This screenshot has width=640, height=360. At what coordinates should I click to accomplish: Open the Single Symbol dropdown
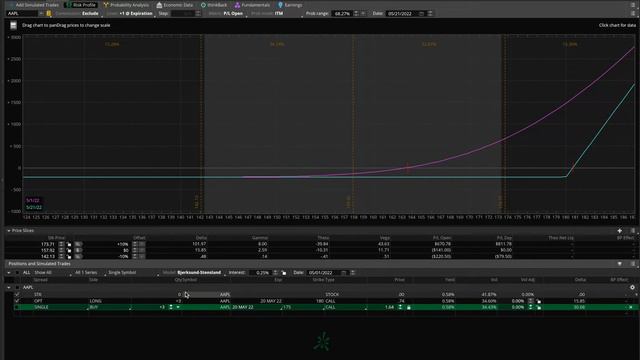coord(133,273)
